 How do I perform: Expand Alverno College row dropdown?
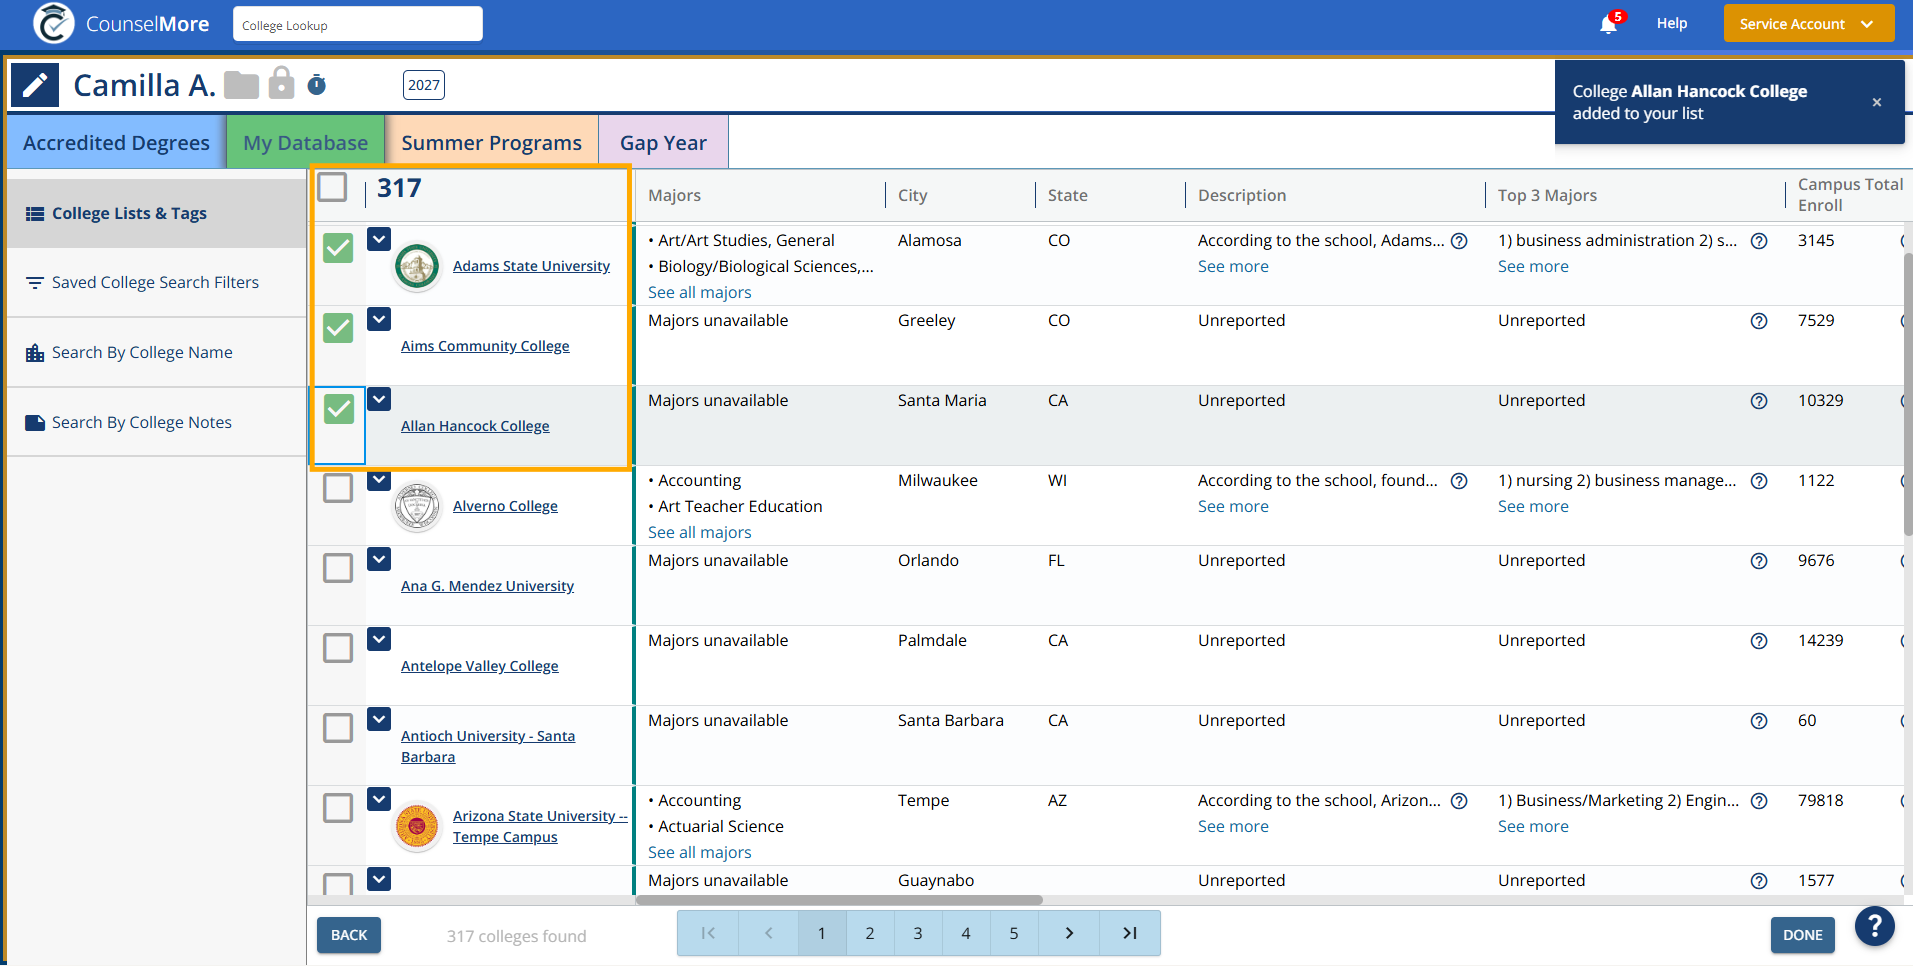point(379,480)
